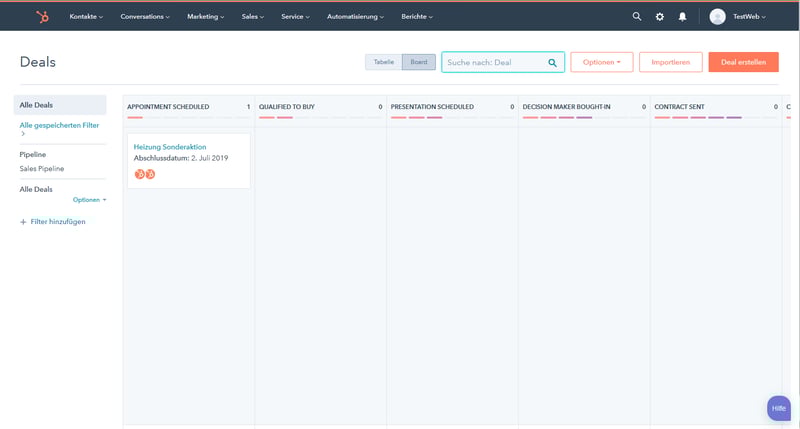The height and width of the screenshot is (429, 800).
Task: Click the Importieren button
Action: pos(670,62)
